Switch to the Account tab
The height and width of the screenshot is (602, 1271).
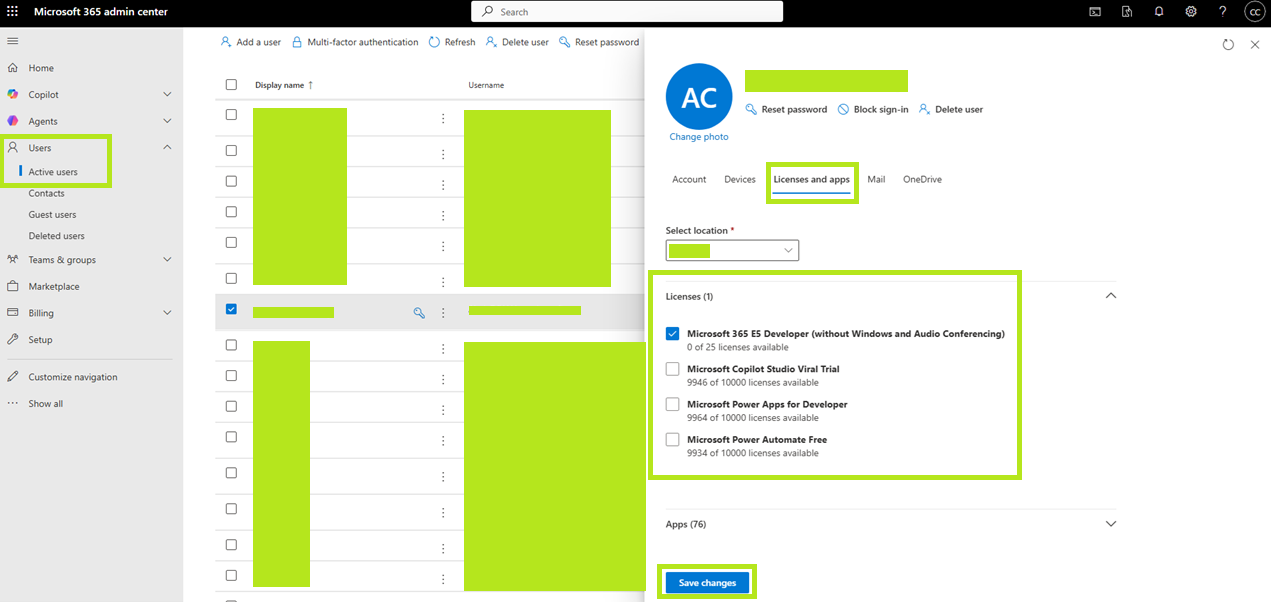689,180
